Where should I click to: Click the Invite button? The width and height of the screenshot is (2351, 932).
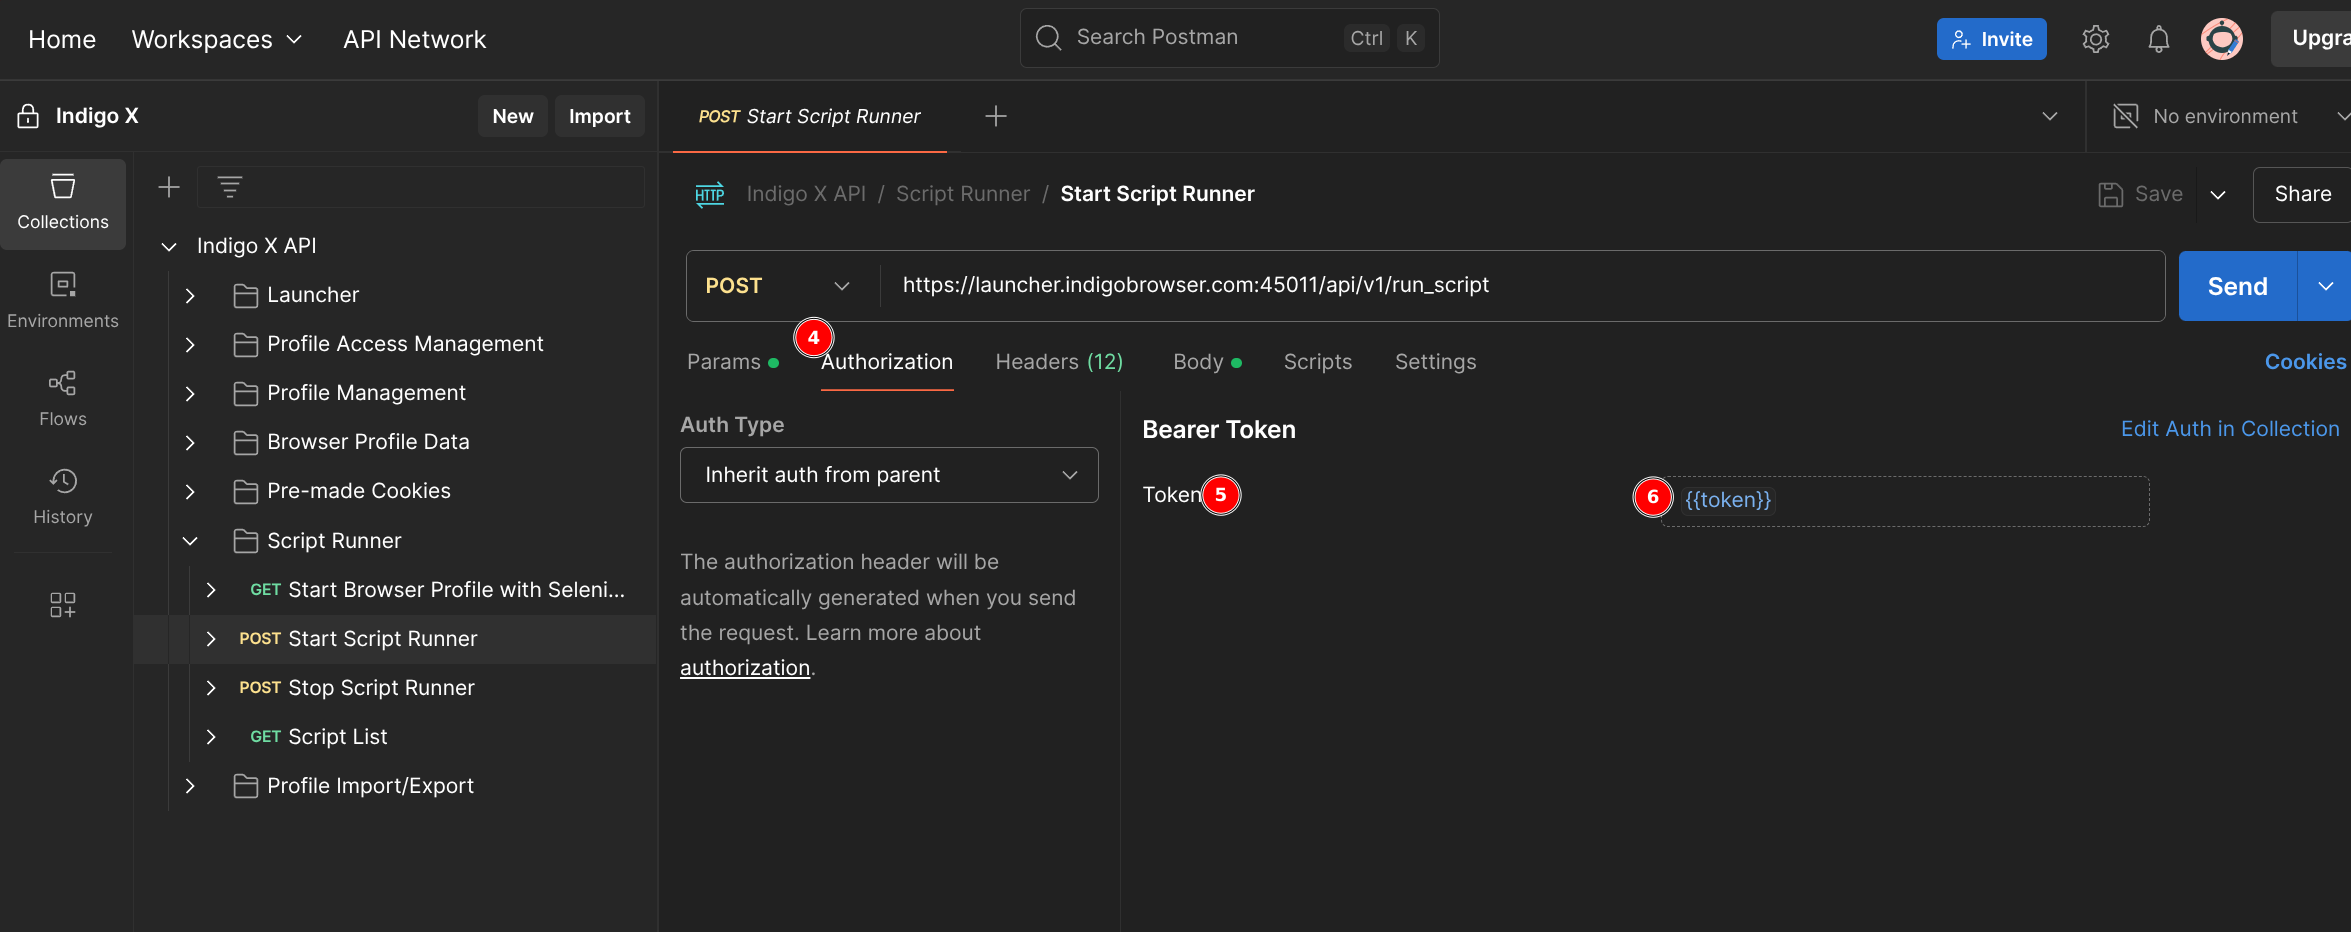pos(1991,39)
